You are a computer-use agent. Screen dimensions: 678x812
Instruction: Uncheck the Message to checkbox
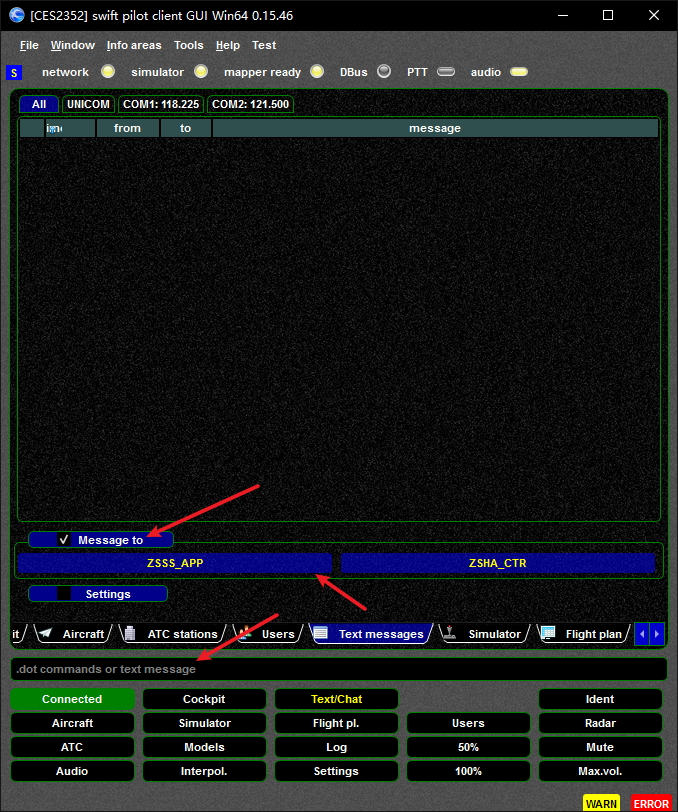point(64,540)
